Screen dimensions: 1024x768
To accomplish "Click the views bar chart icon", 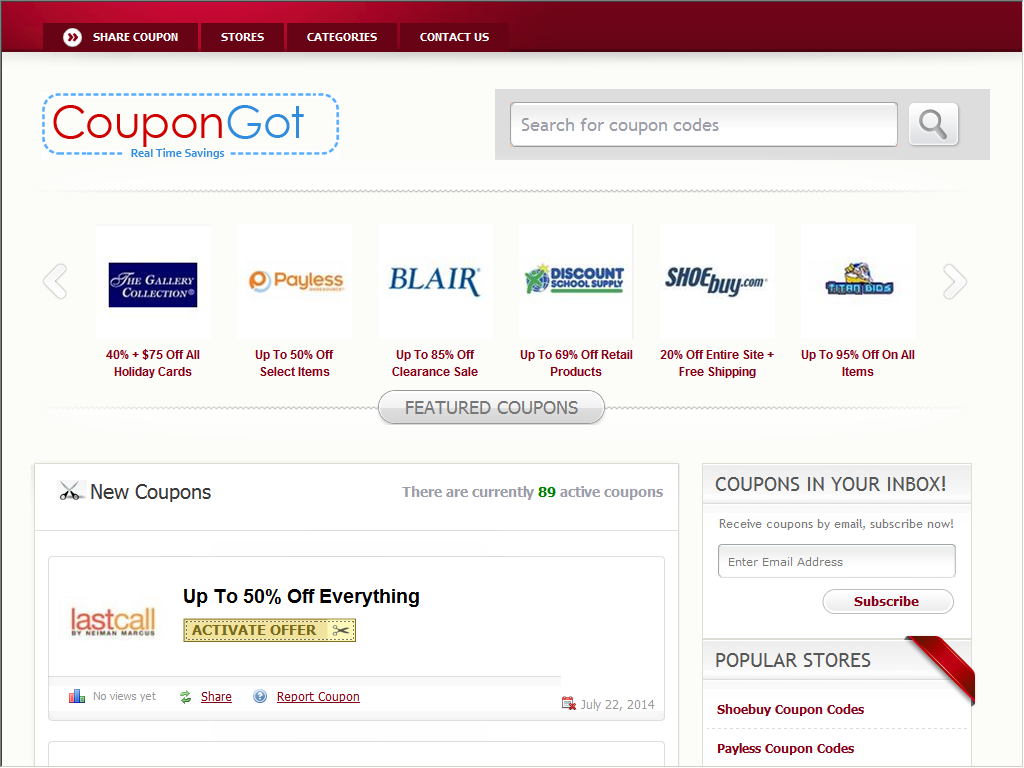I will pos(77,696).
